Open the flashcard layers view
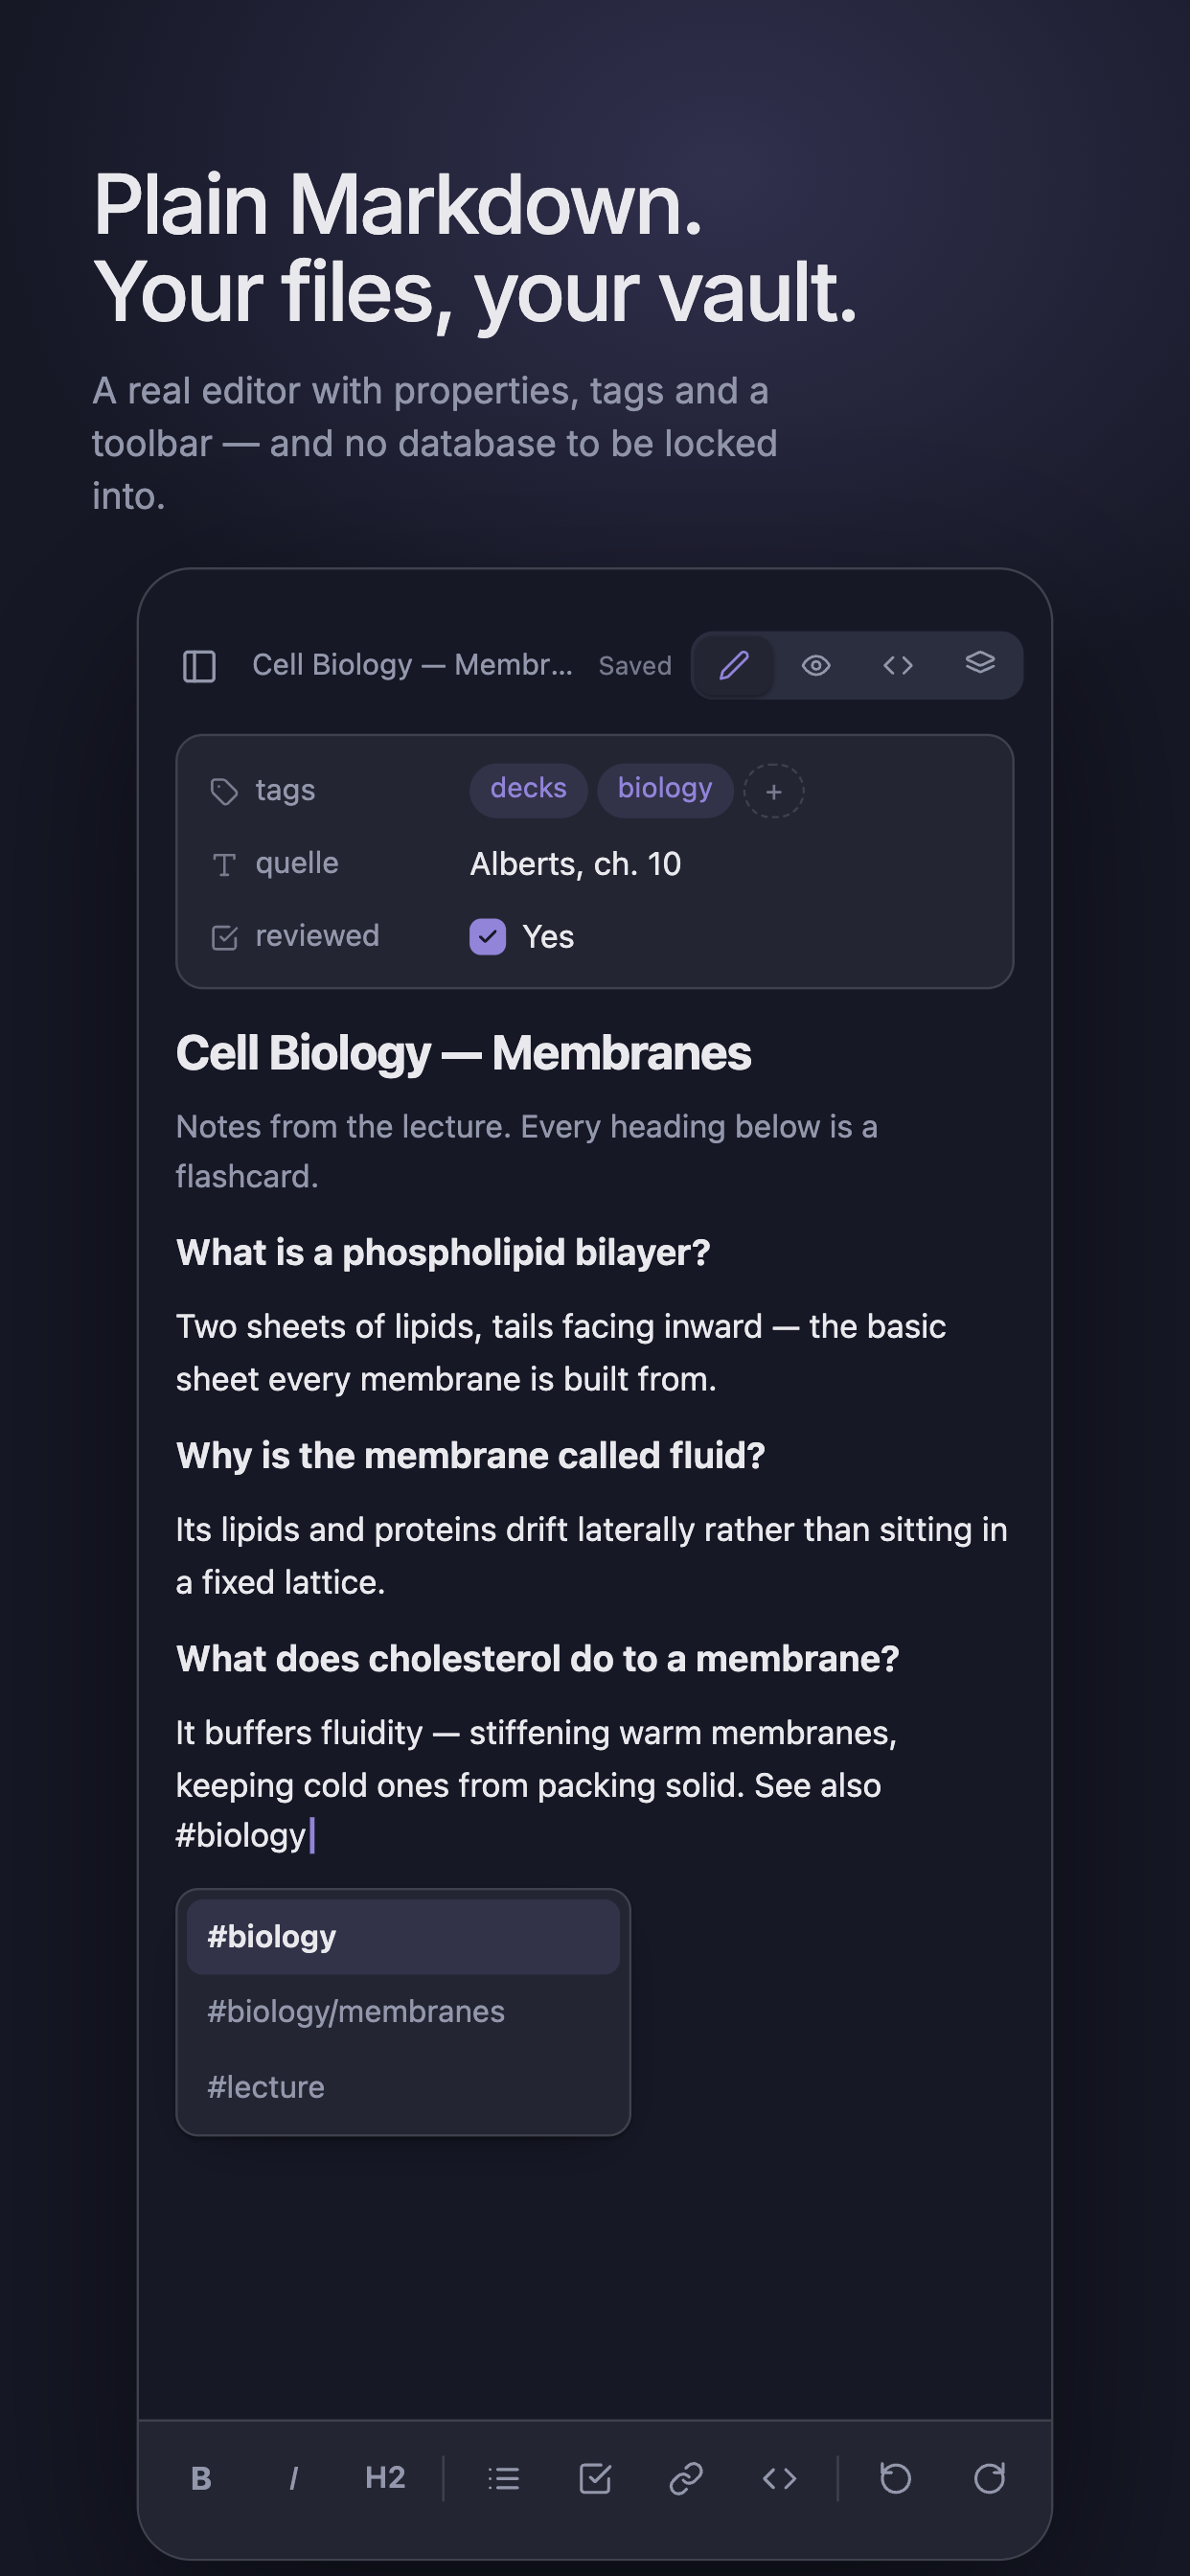 coord(980,665)
